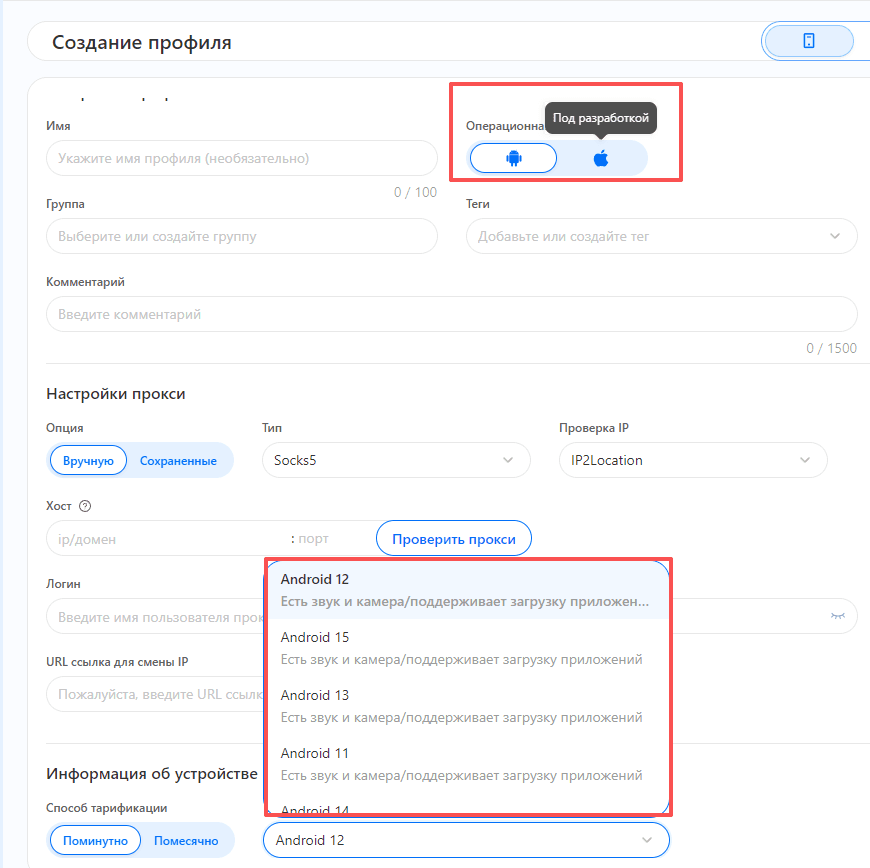The image size is (870, 868).
Task: Click the ip/домен host field
Action: 165,539
